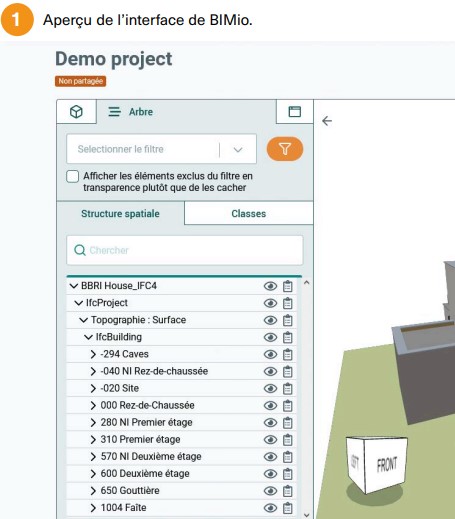455x519 pixels.
Task: Select the 000 Rez-de-Chaussée tree row
Action: coord(182,405)
